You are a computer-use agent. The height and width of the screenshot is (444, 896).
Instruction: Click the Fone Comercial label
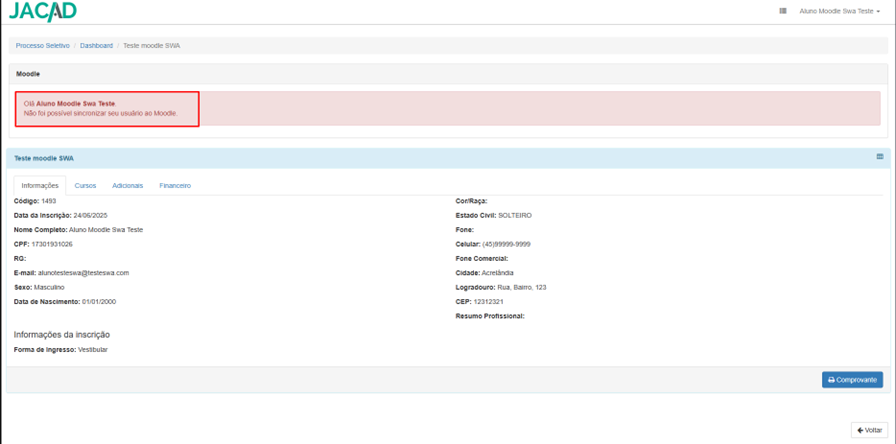pos(482,258)
